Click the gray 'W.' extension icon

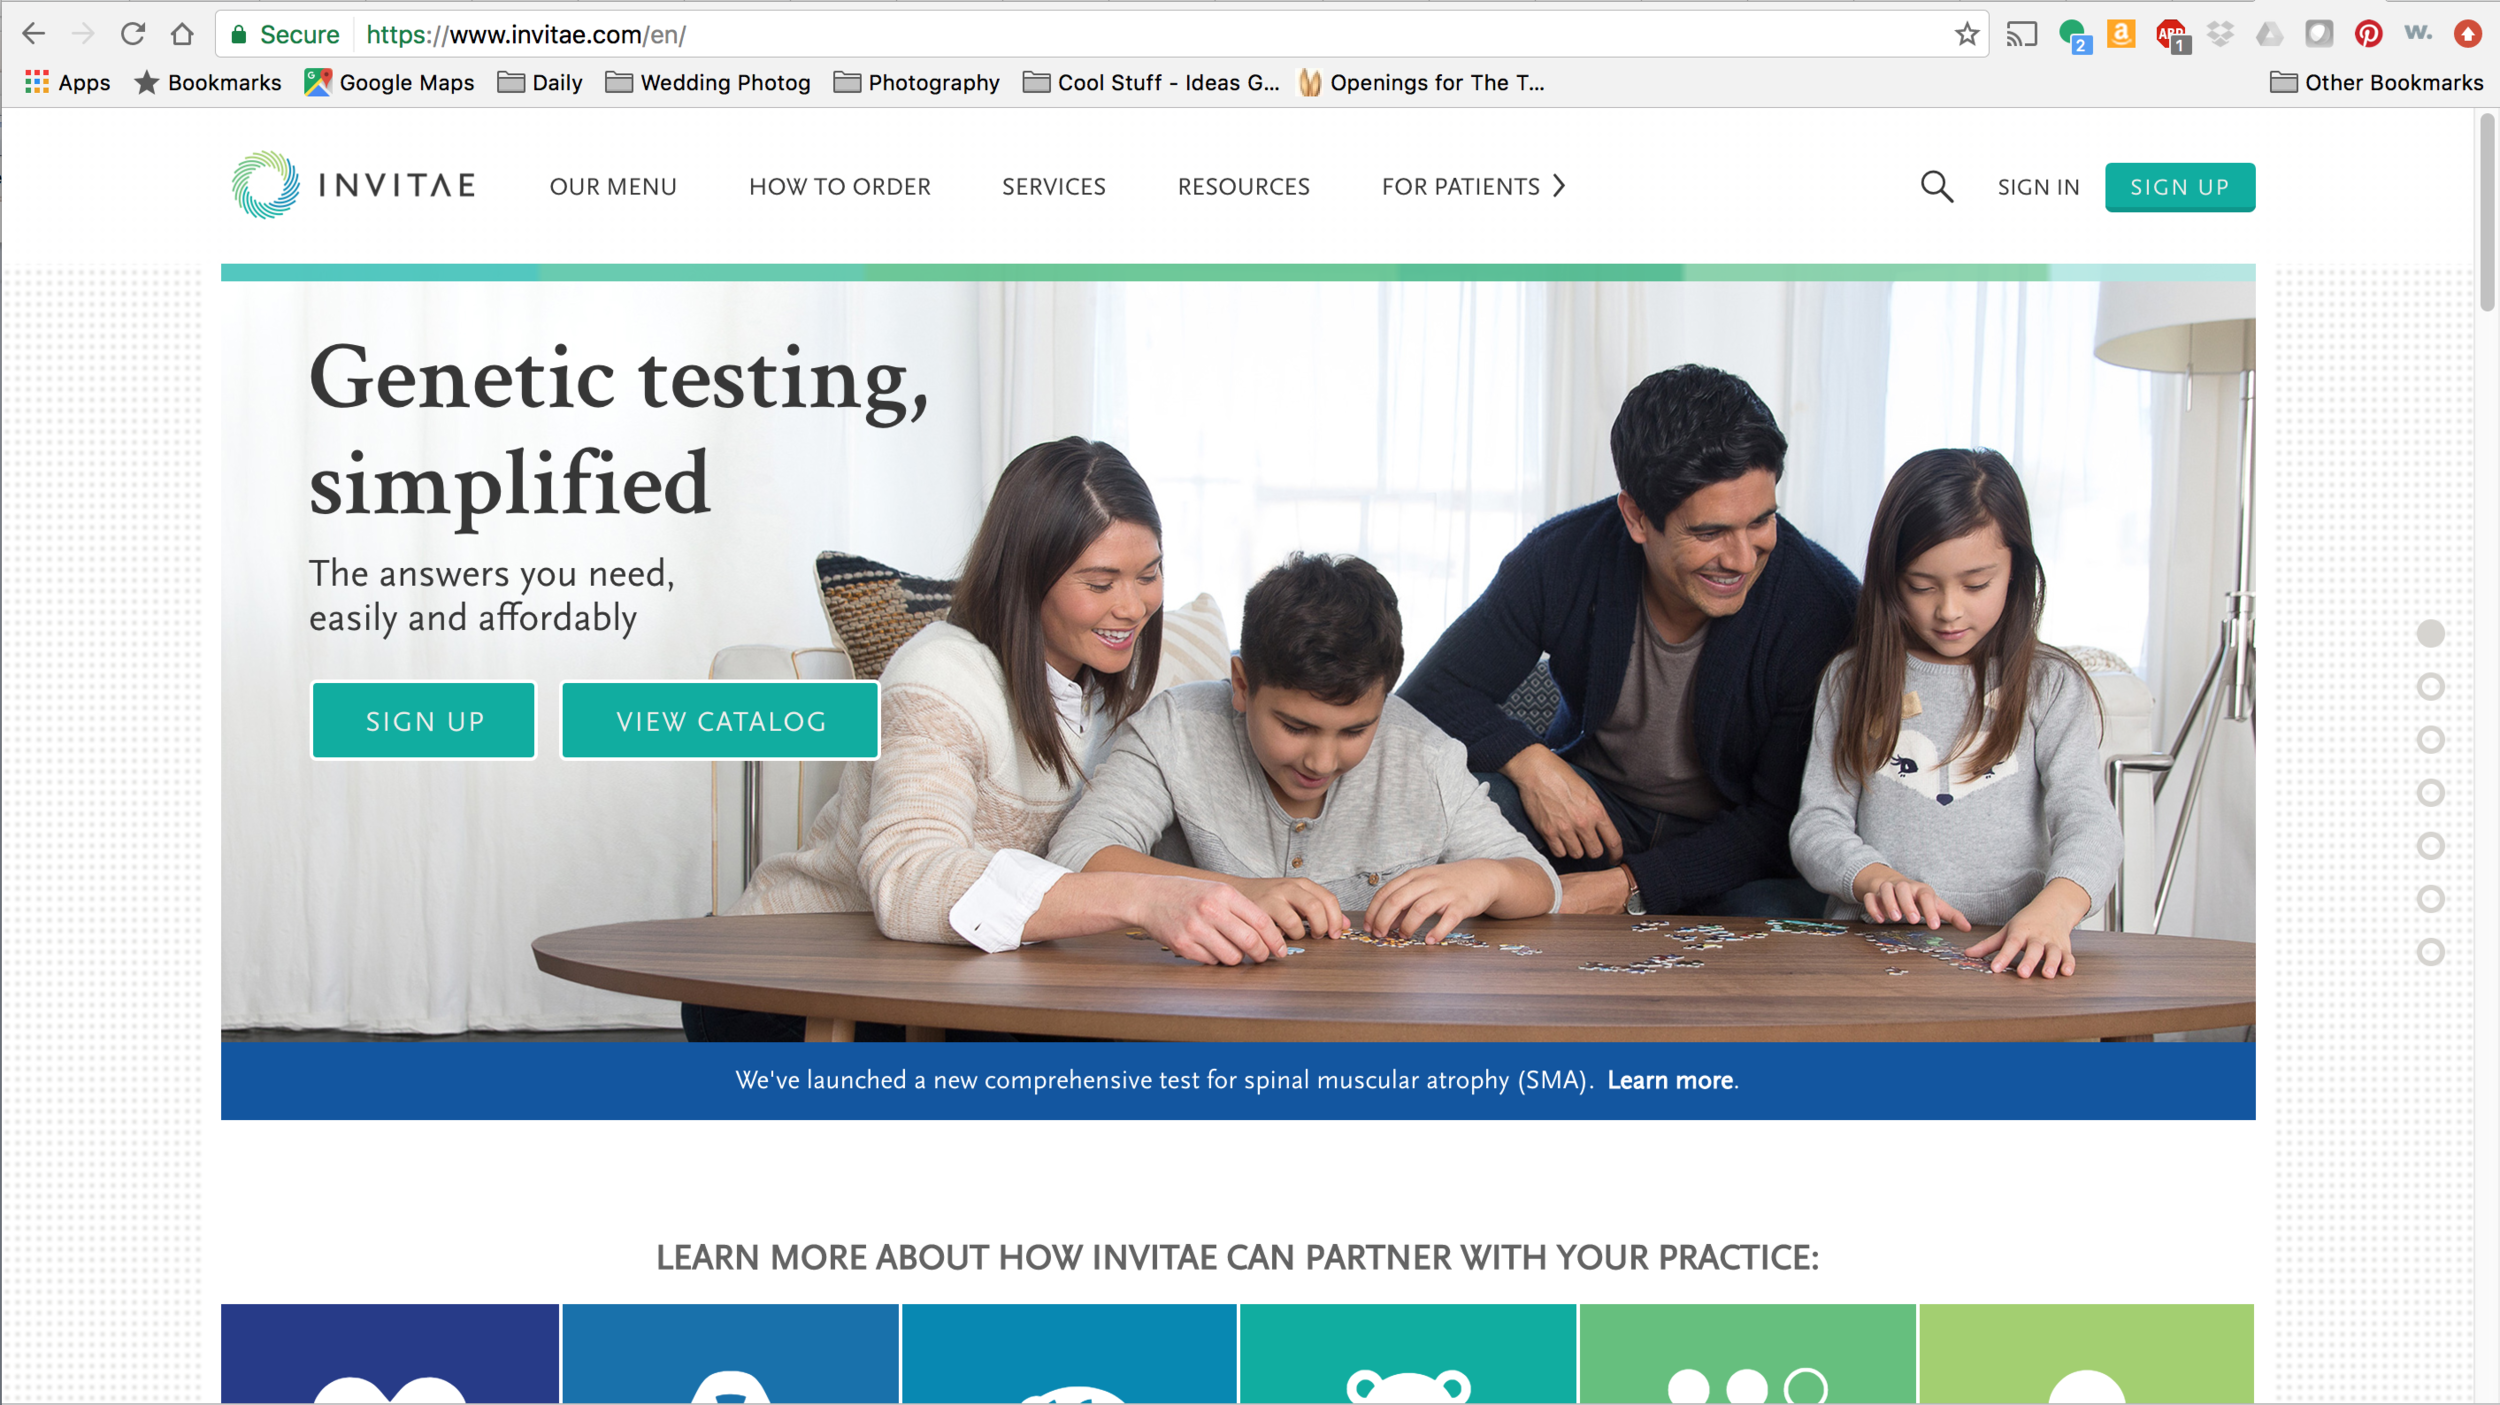coord(2417,34)
